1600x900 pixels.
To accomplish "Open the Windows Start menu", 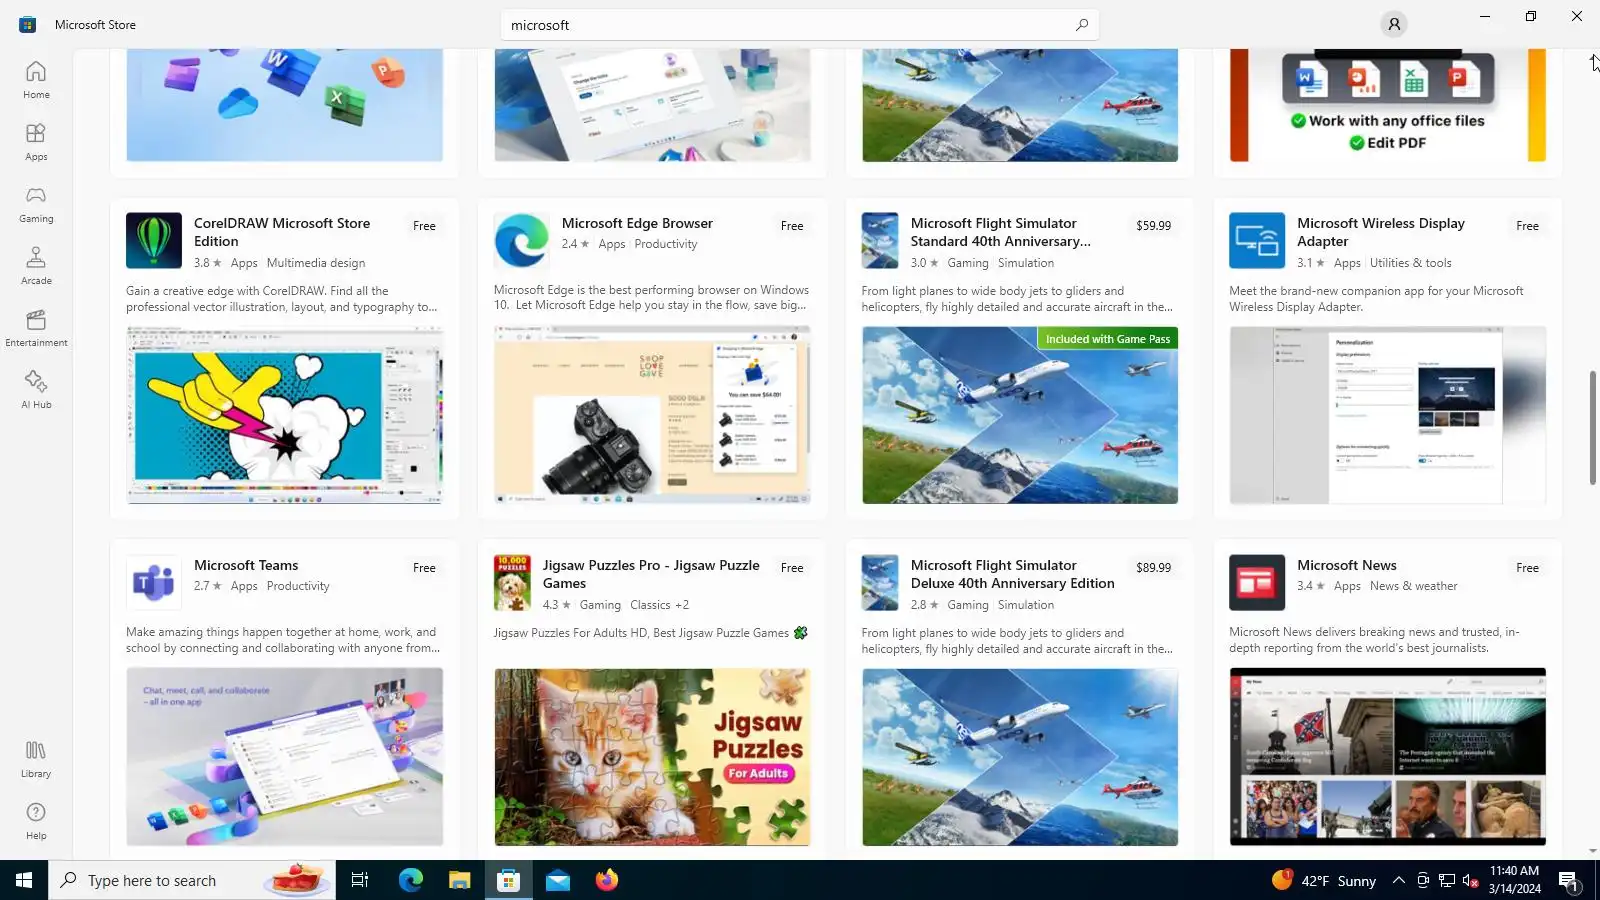I will [x=24, y=880].
